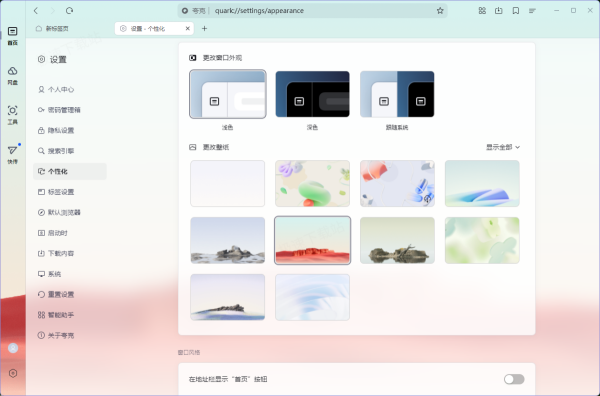Open 快传 quick transfer in the left dock

tap(13, 155)
